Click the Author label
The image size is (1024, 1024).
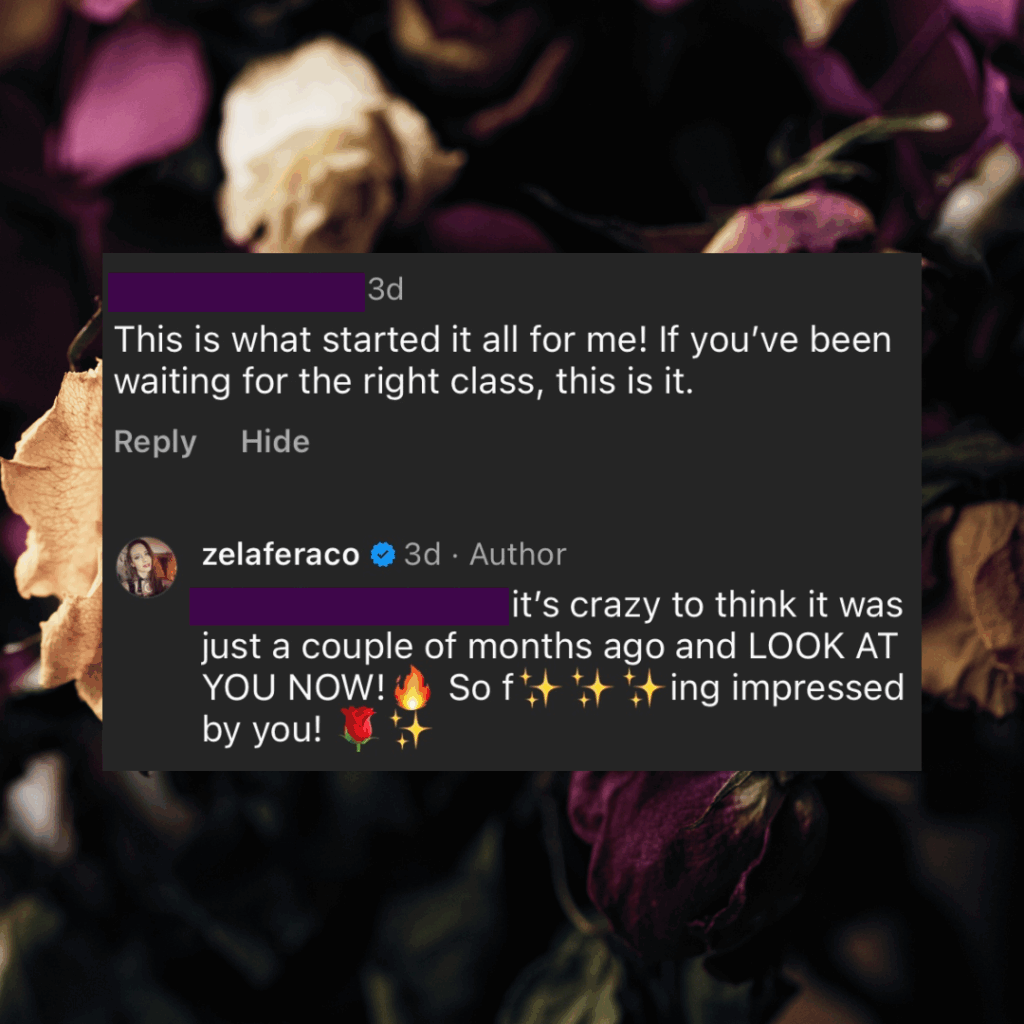[x=518, y=554]
